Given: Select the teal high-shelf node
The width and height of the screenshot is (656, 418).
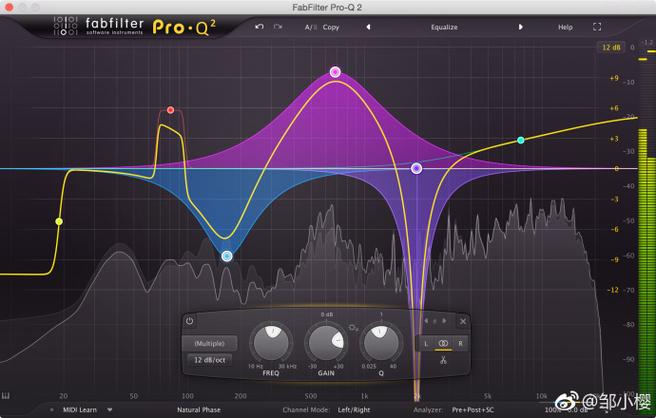Looking at the screenshot, I should (x=521, y=140).
